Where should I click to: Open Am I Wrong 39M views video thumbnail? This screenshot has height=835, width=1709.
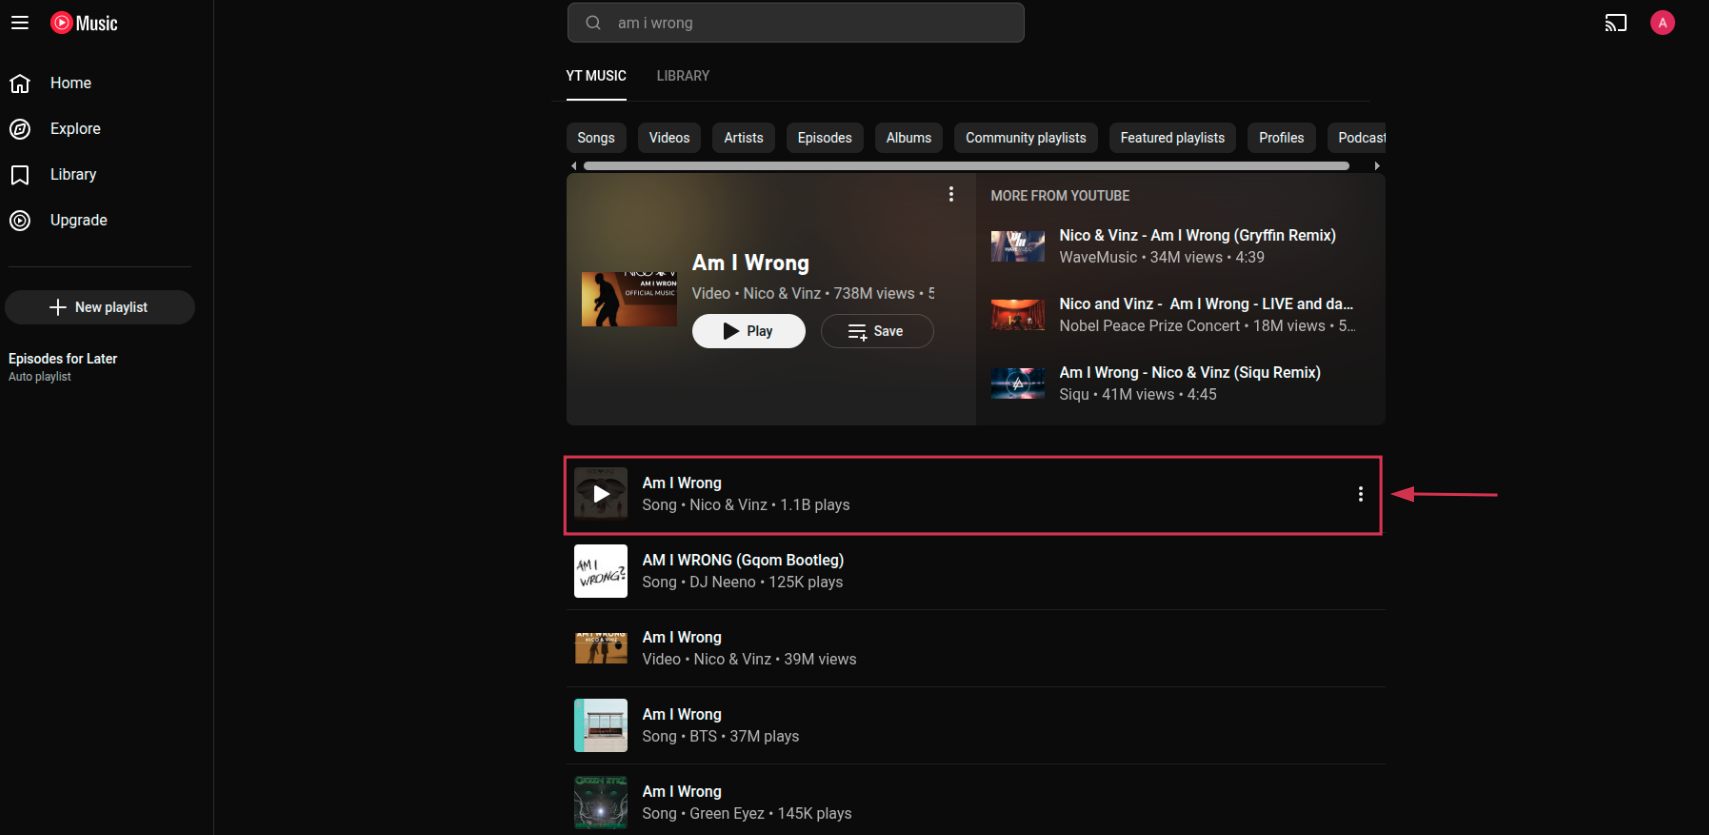click(601, 648)
